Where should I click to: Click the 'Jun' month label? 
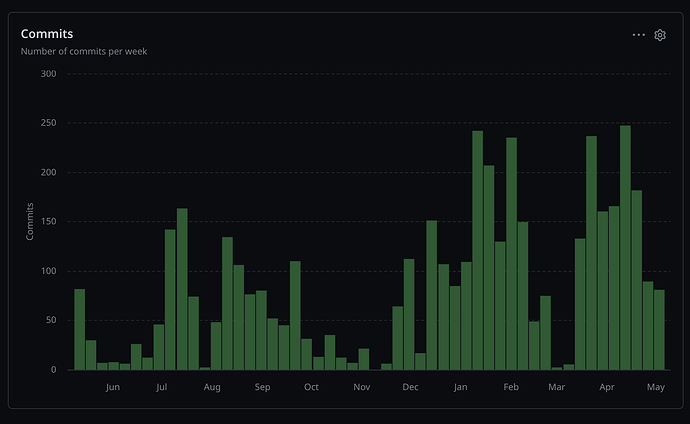coord(113,387)
